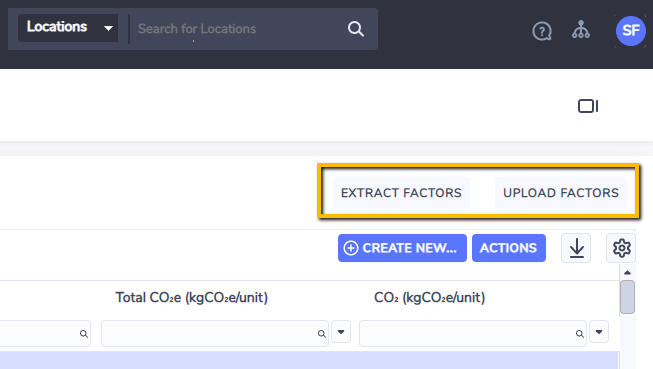Click the download arrow icon
The image size is (653, 369).
[x=576, y=248]
